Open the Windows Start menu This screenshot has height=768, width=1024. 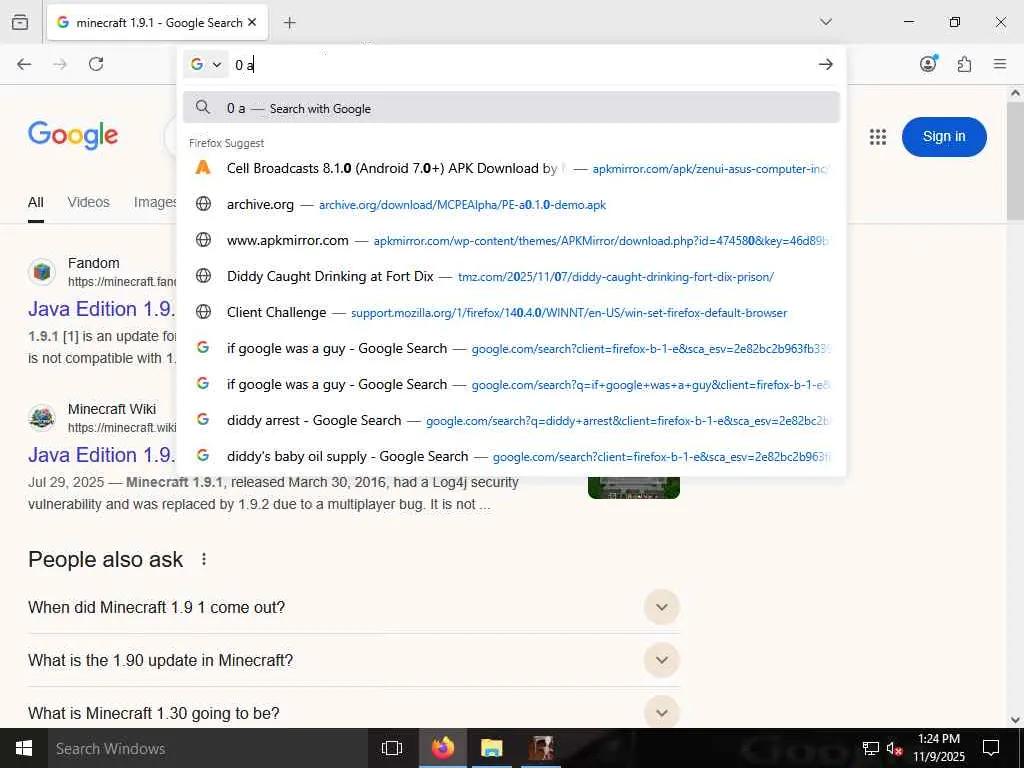pos(24,748)
